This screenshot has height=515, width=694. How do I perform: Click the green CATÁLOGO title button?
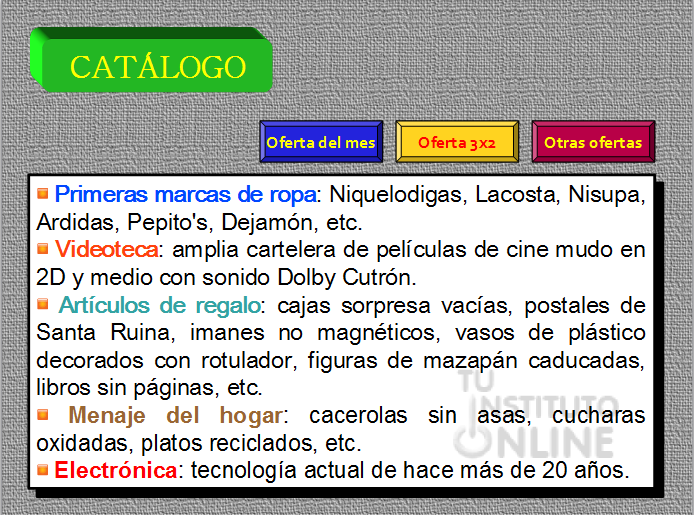pyautogui.click(x=151, y=60)
